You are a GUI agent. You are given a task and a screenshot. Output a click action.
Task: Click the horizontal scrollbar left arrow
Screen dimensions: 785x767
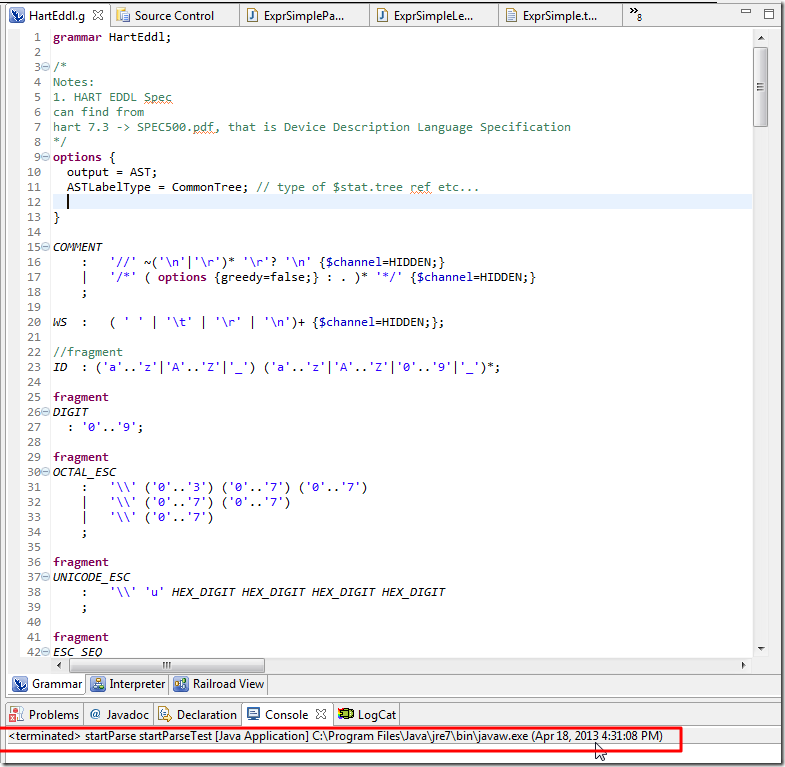click(59, 665)
